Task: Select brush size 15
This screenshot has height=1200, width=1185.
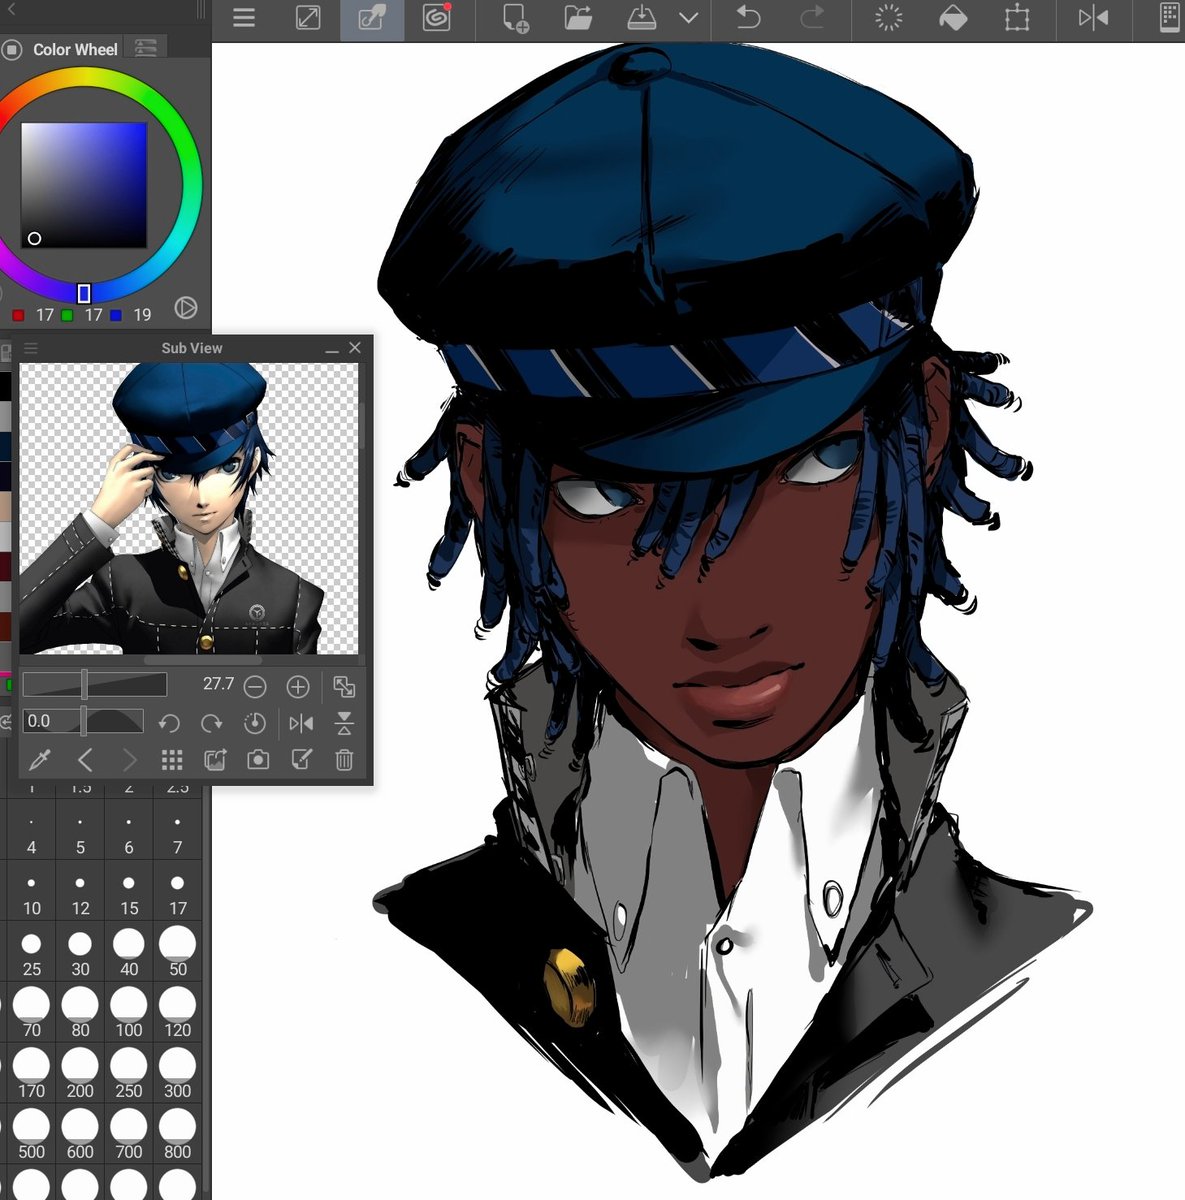Action: 129,896
